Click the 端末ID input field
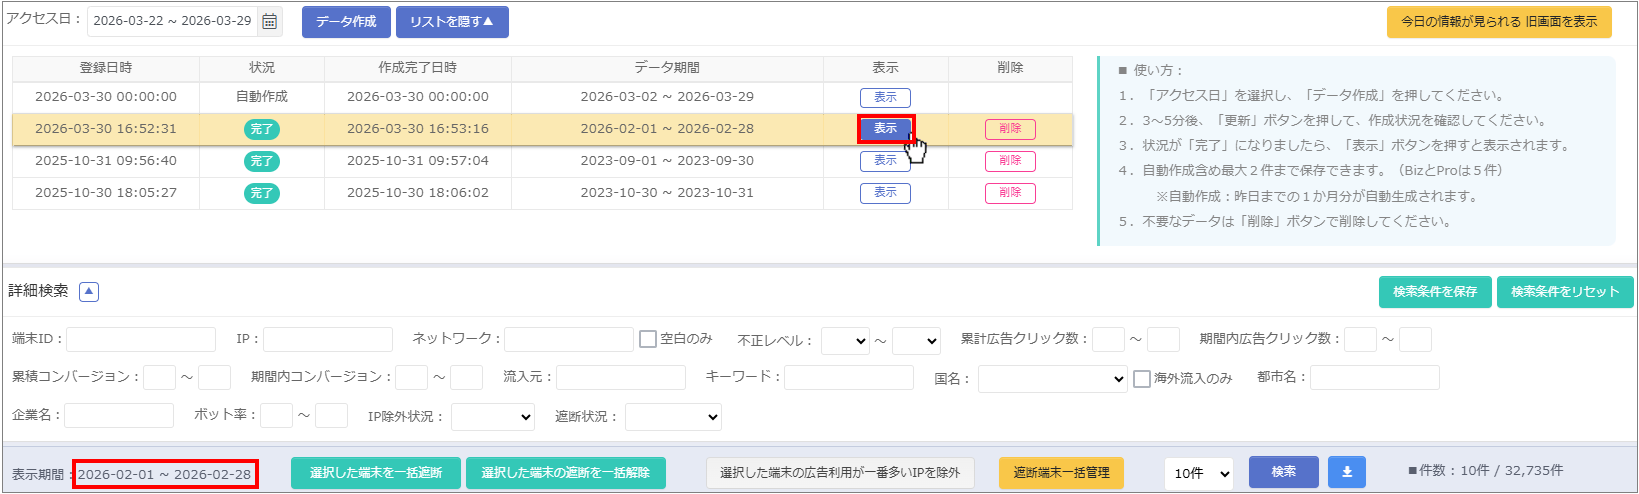 click(141, 339)
